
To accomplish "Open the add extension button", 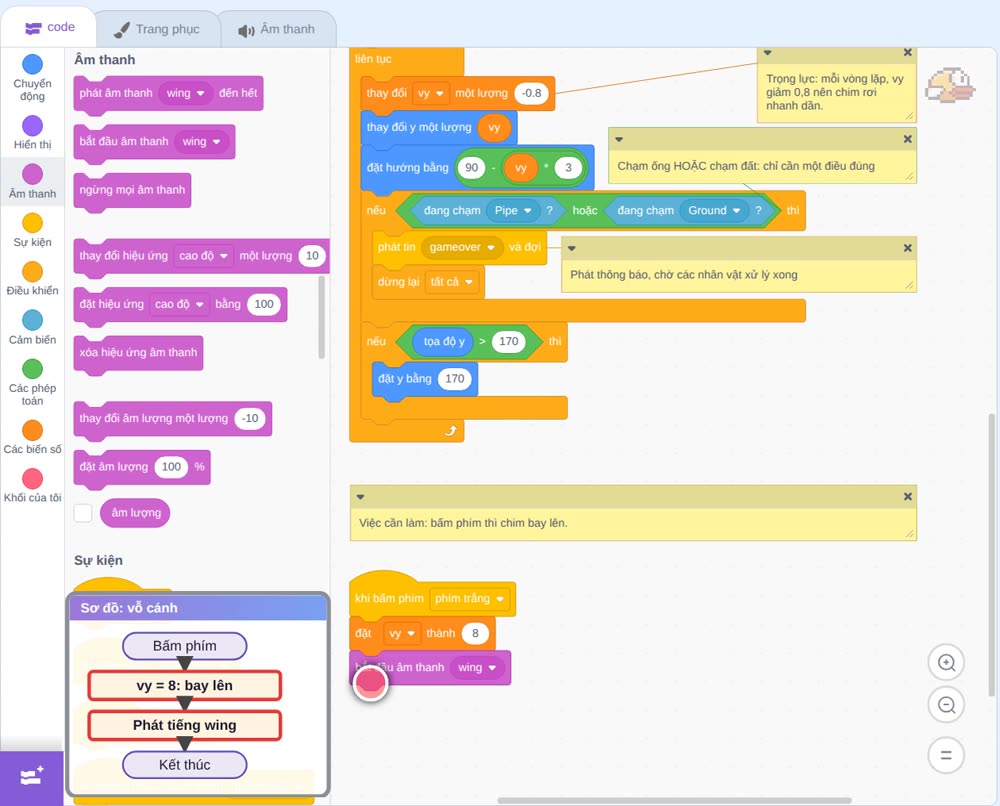I will 32,777.
